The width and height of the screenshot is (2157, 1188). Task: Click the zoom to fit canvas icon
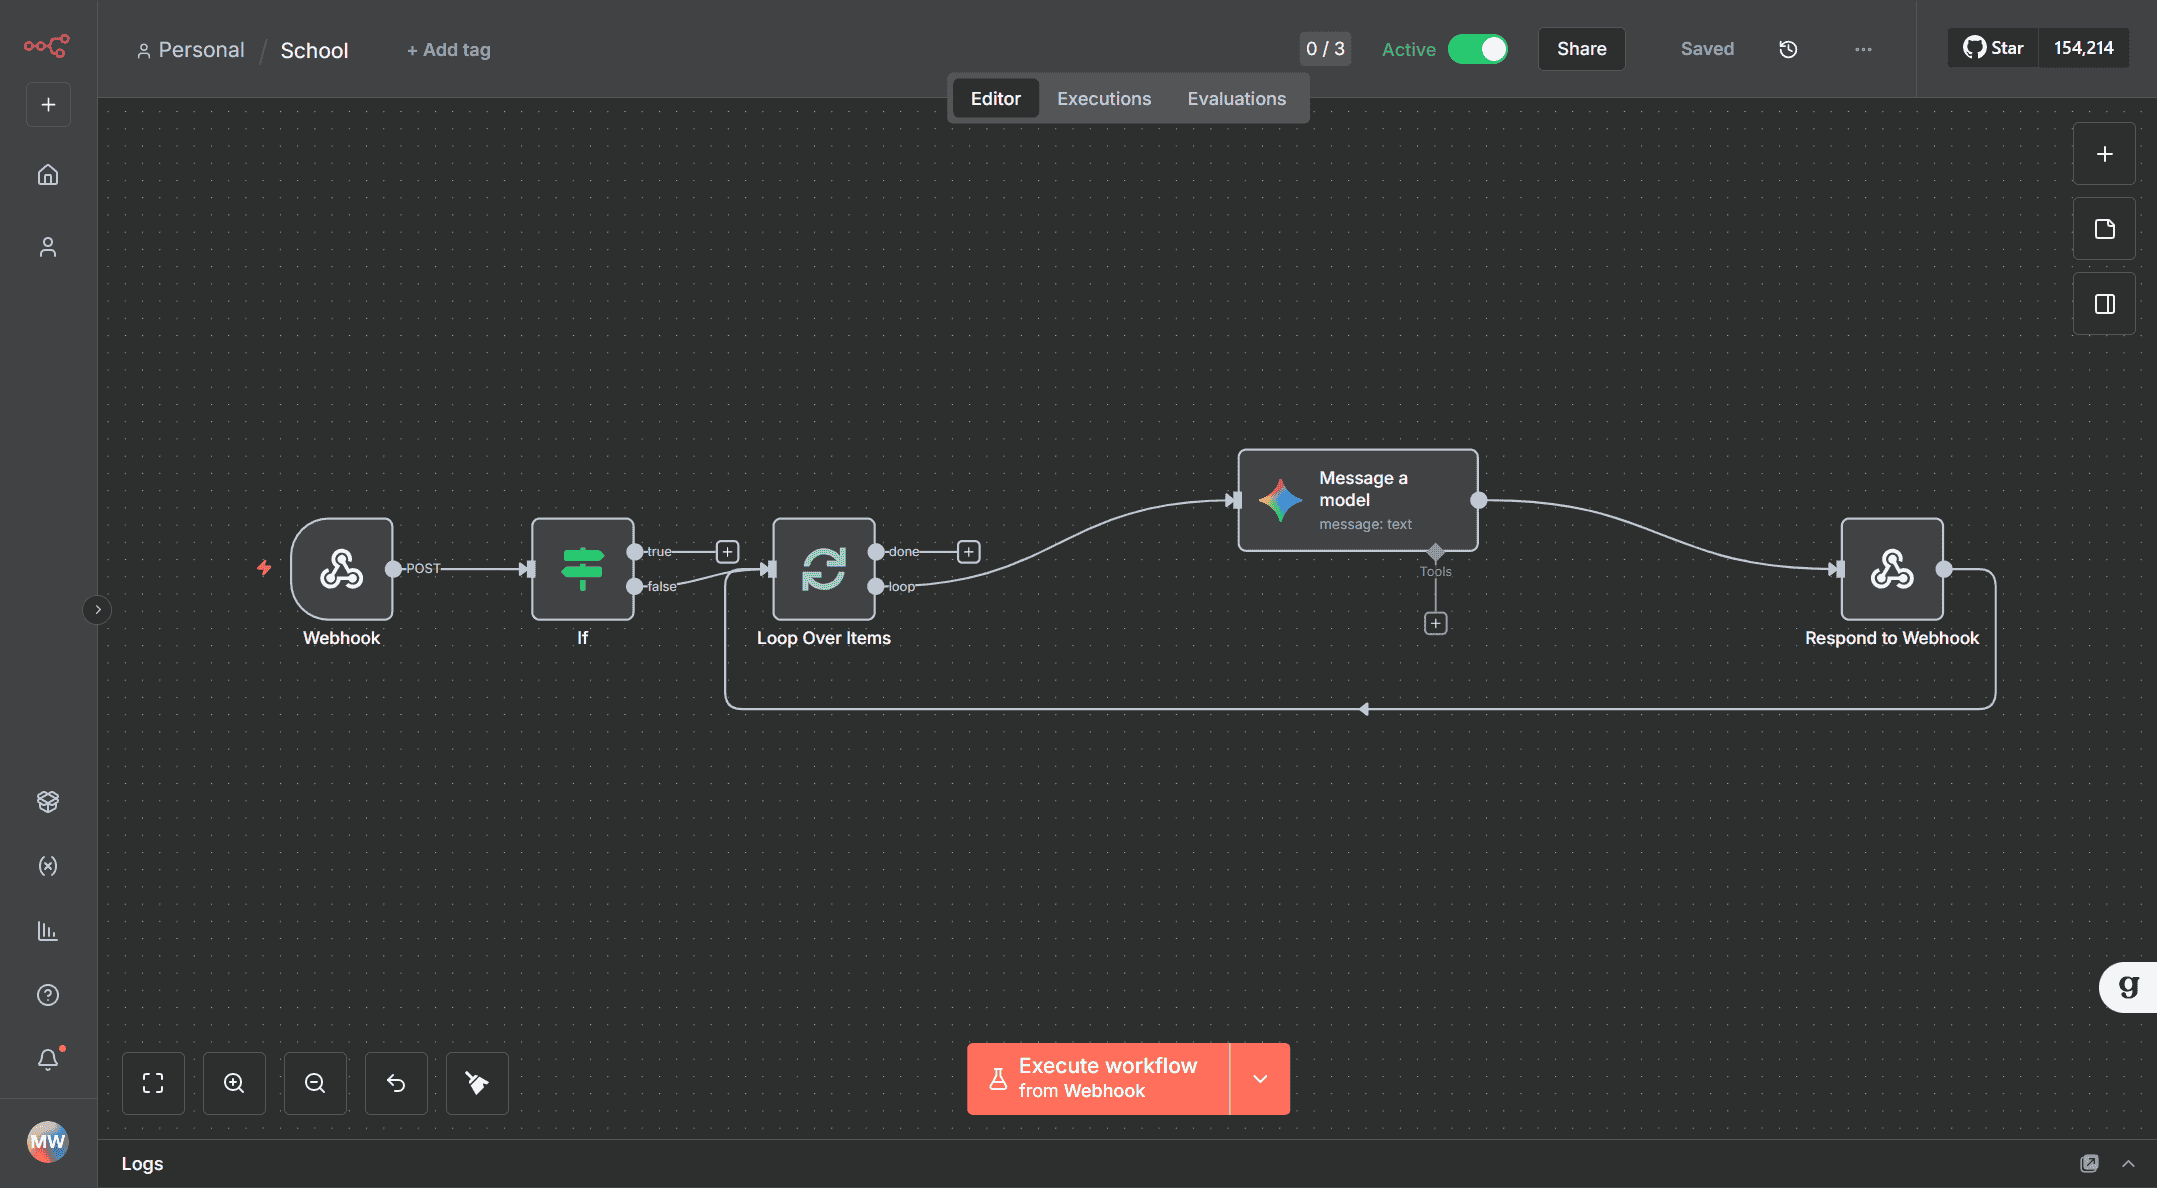pyautogui.click(x=153, y=1083)
